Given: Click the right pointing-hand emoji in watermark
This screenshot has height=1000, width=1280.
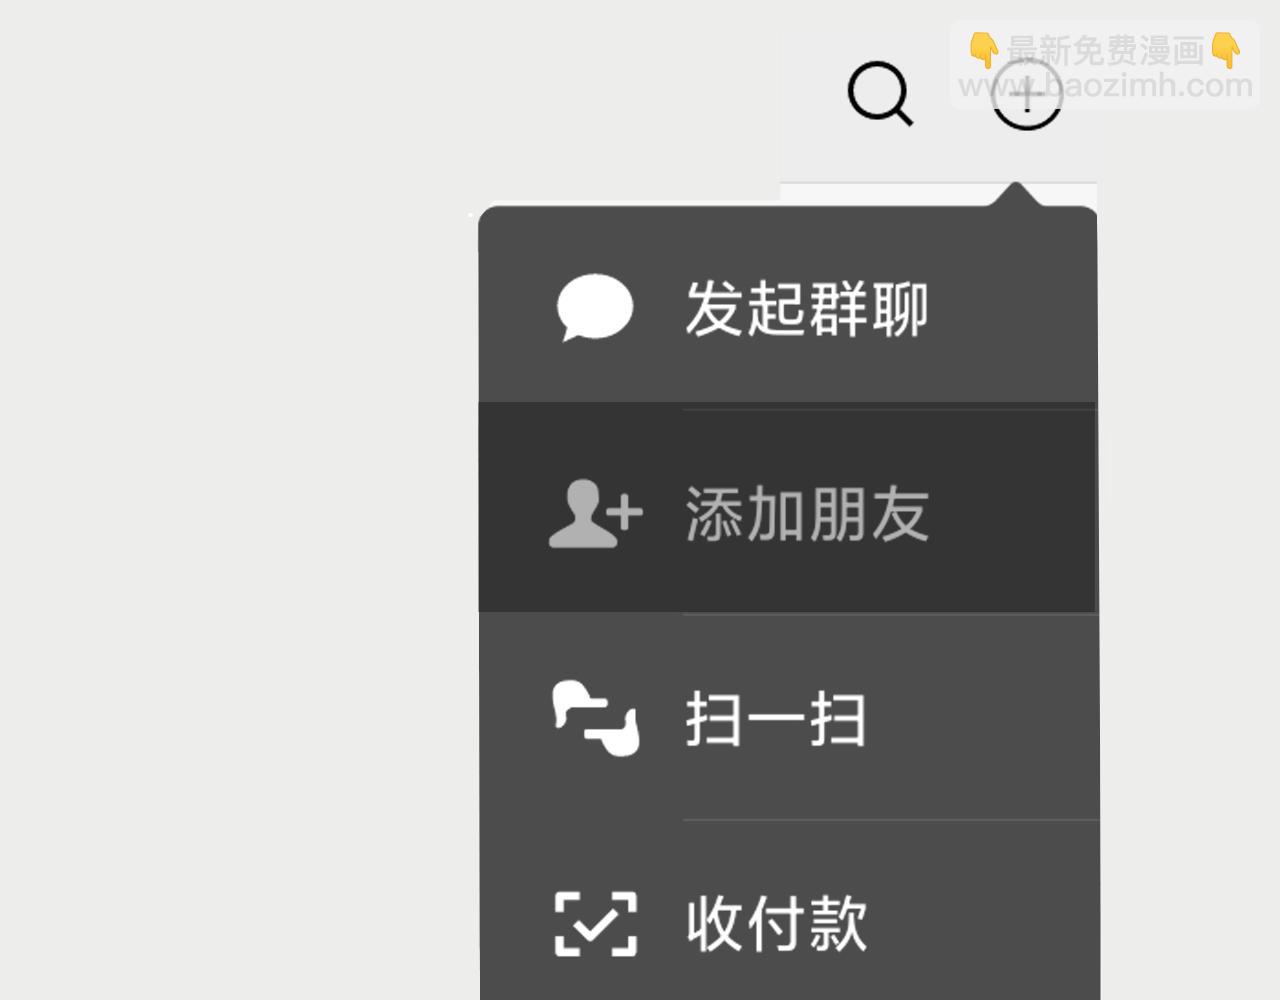Looking at the screenshot, I should [1225, 49].
